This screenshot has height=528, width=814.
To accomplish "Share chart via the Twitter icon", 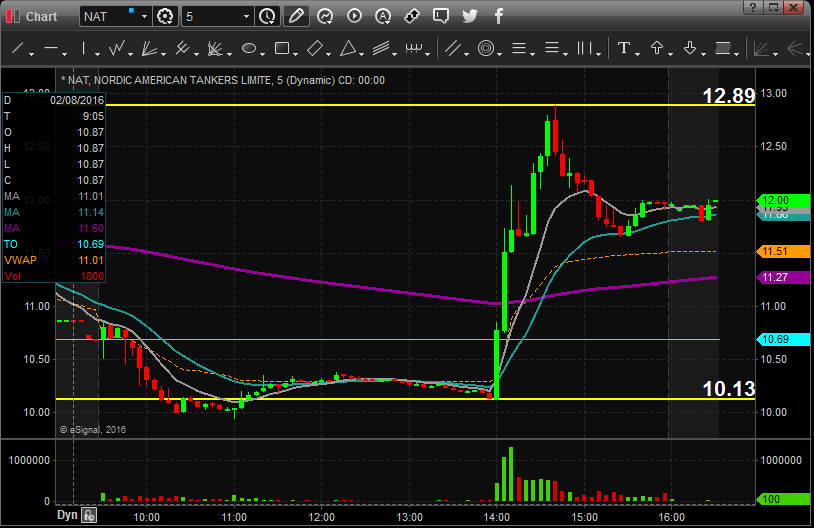I will 470,17.
